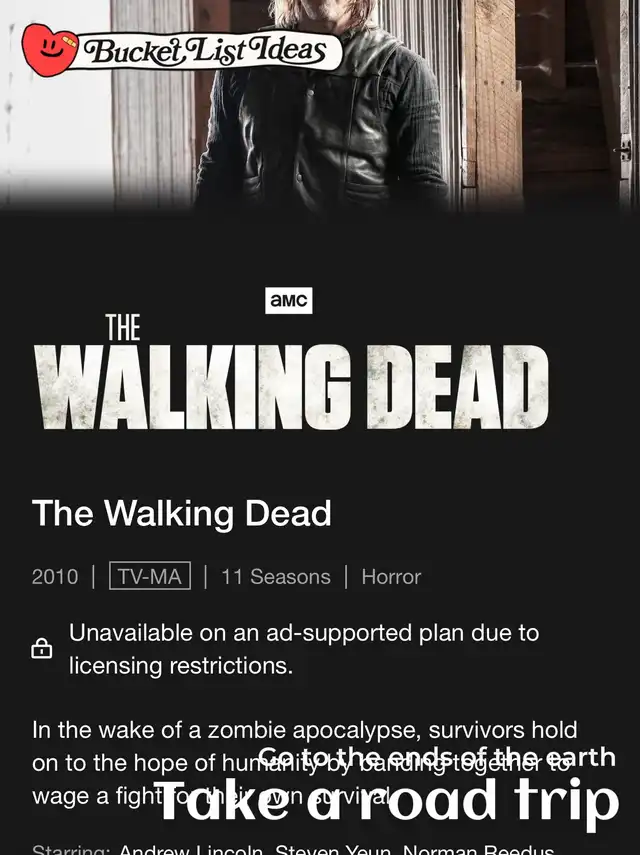Viewport: 640px width, 855px height.
Task: Tap the ad-supported plan licensing restrictions message
Action: click(304, 649)
